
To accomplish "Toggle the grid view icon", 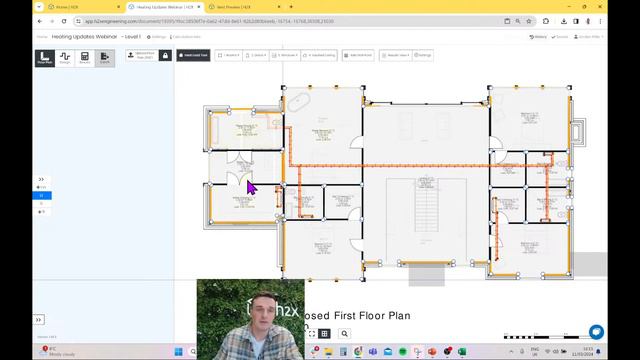I will tap(324, 334).
